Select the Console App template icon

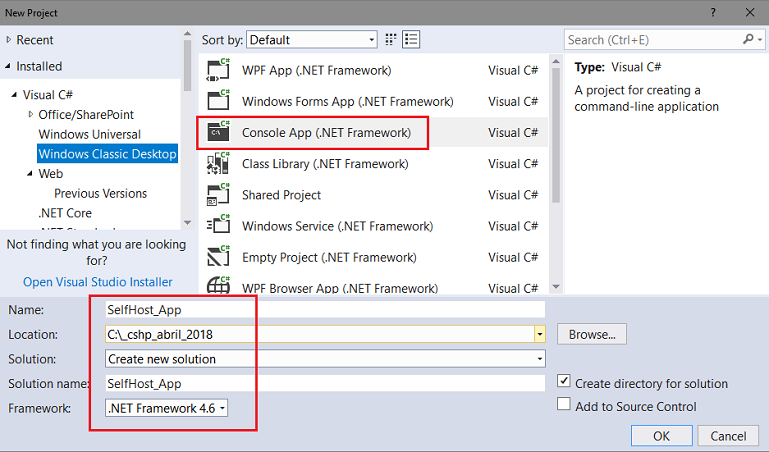tap(218, 132)
